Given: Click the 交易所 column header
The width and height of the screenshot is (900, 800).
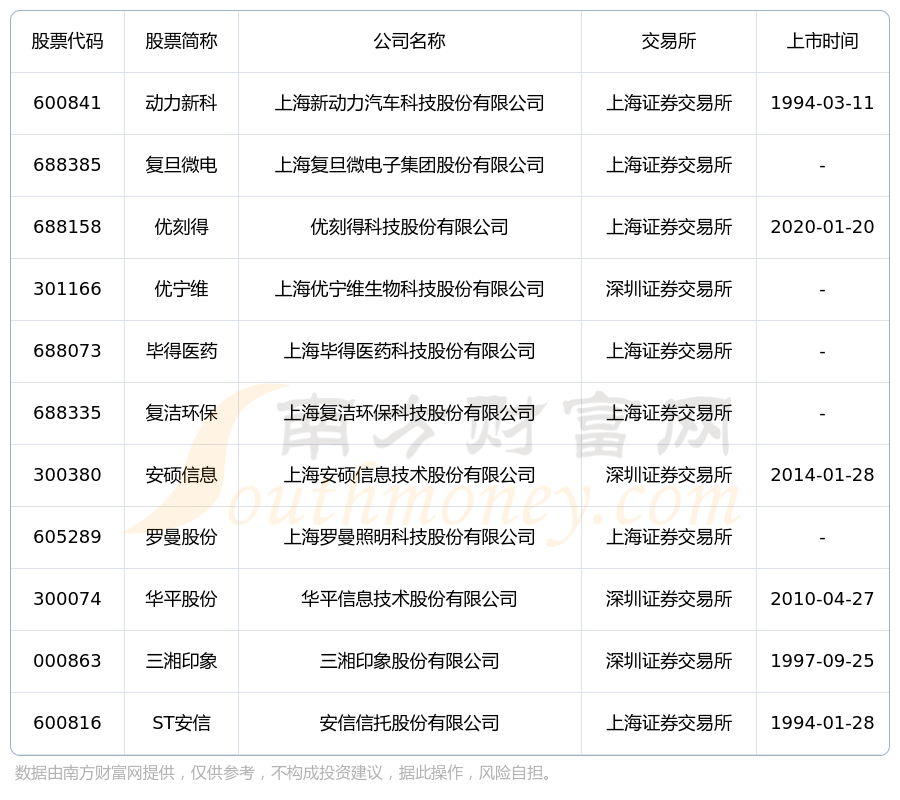Looking at the screenshot, I should (669, 41).
